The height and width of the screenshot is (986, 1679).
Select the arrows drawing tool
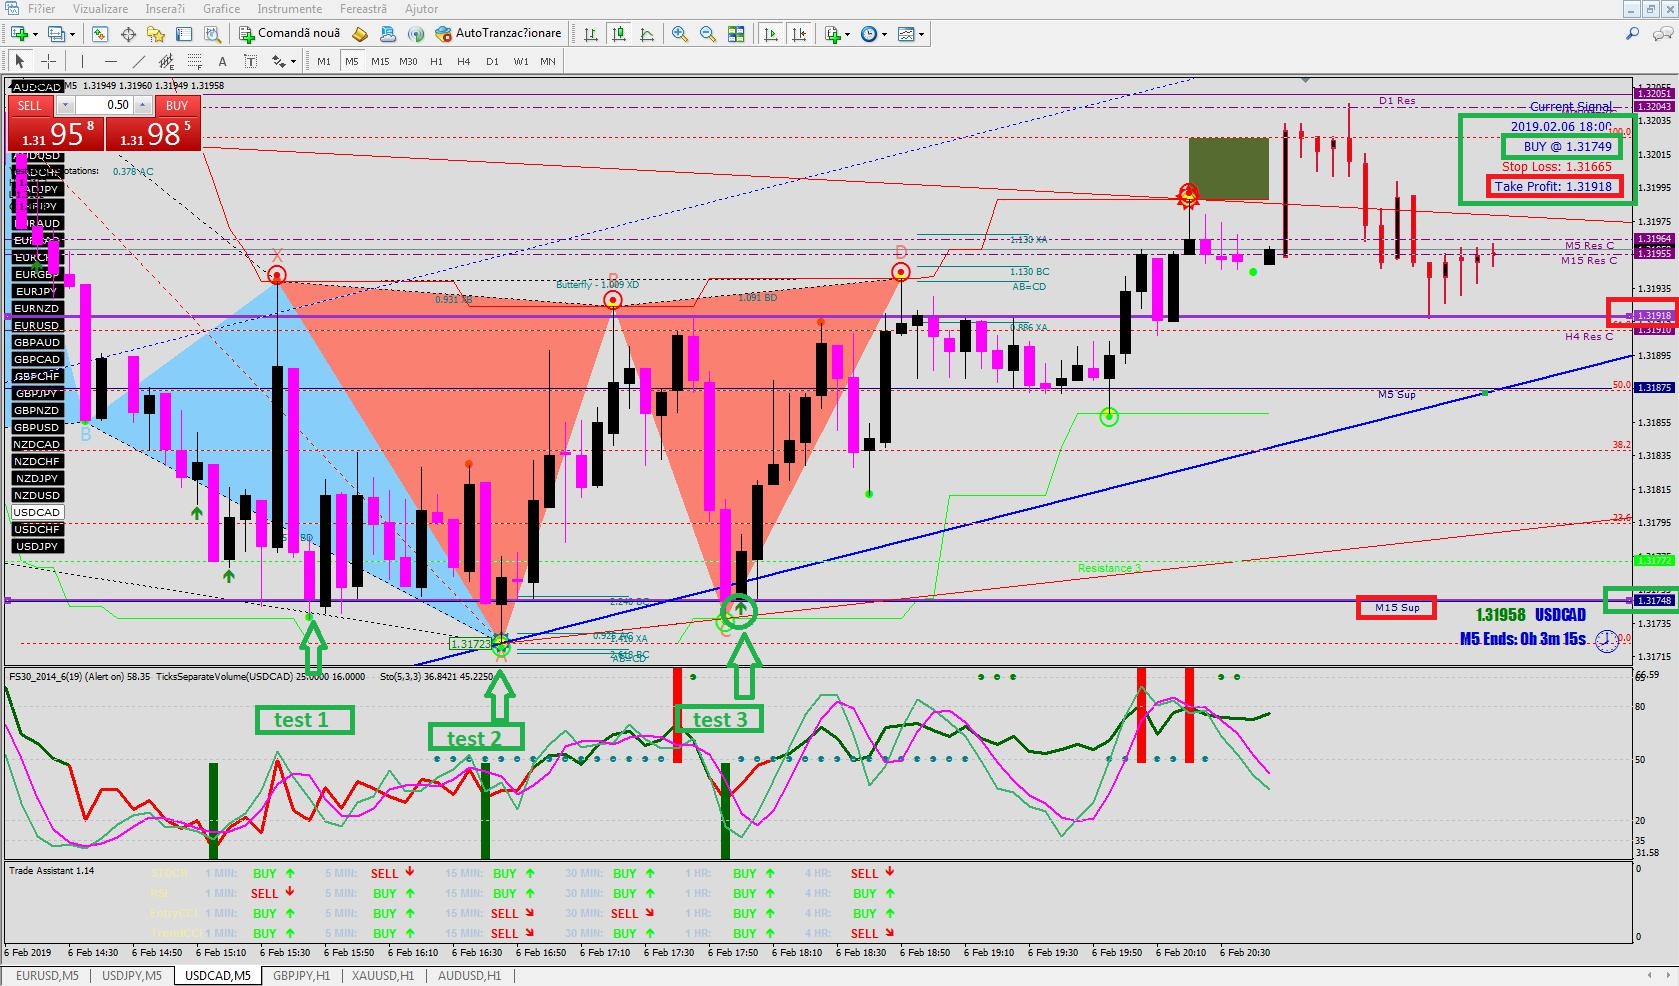277,62
